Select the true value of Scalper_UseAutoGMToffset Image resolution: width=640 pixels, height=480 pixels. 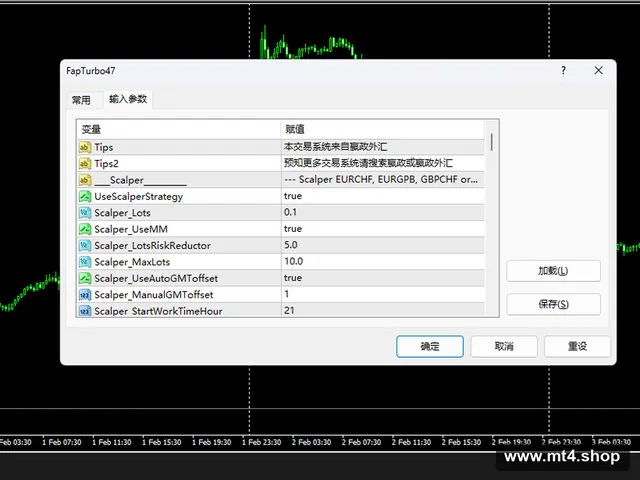[x=293, y=278]
